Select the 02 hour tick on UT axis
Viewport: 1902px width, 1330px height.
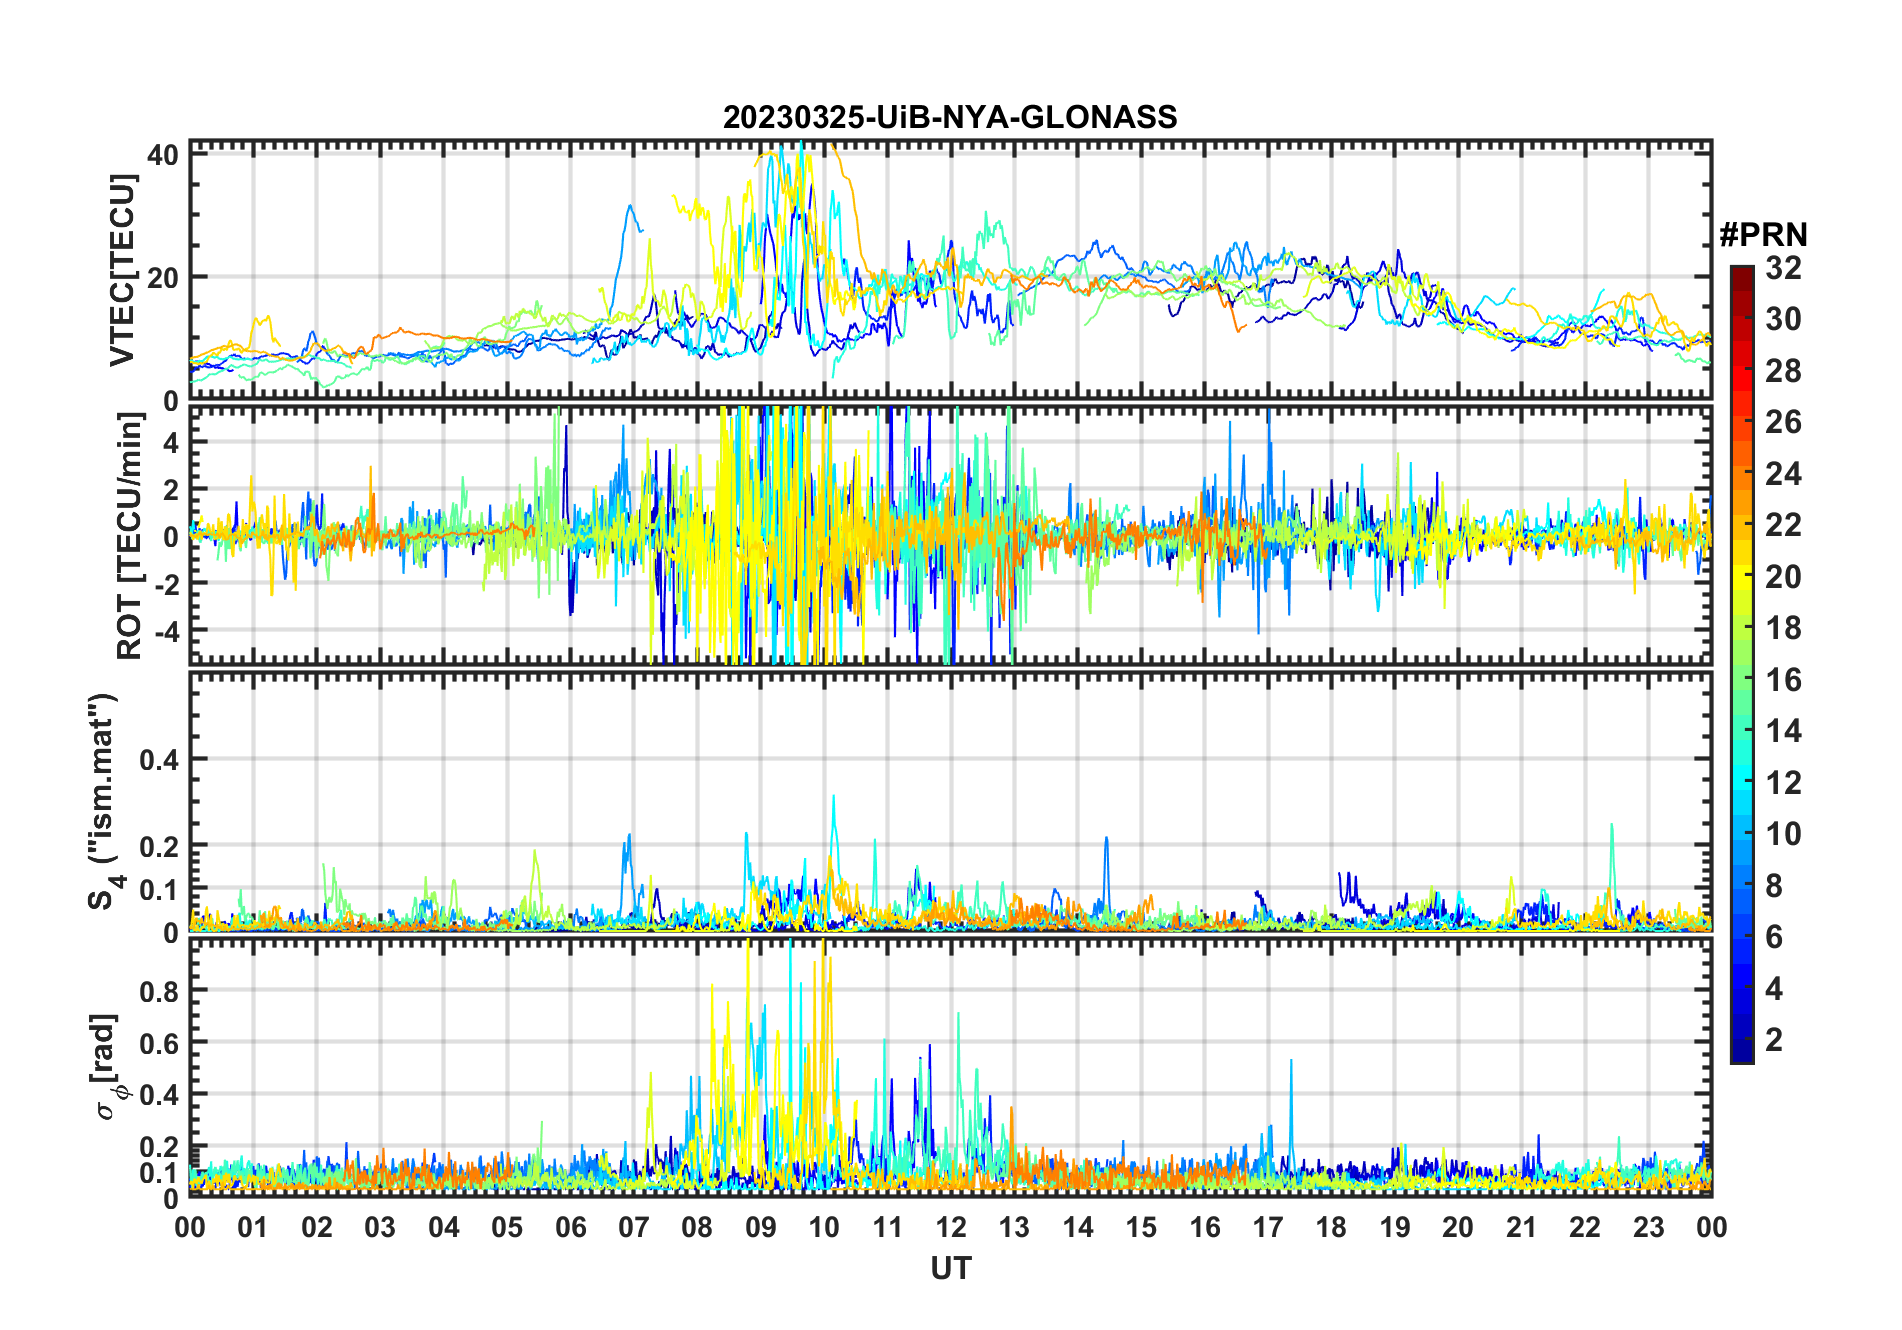pos(317,1227)
